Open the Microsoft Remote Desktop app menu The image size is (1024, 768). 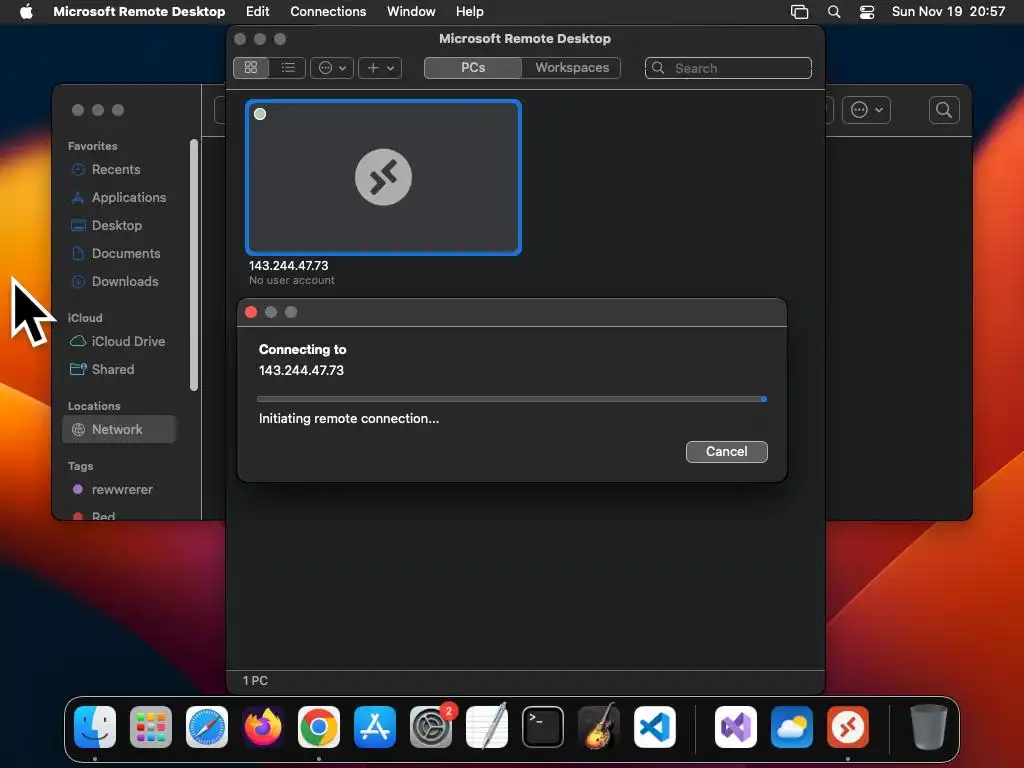[x=139, y=12]
